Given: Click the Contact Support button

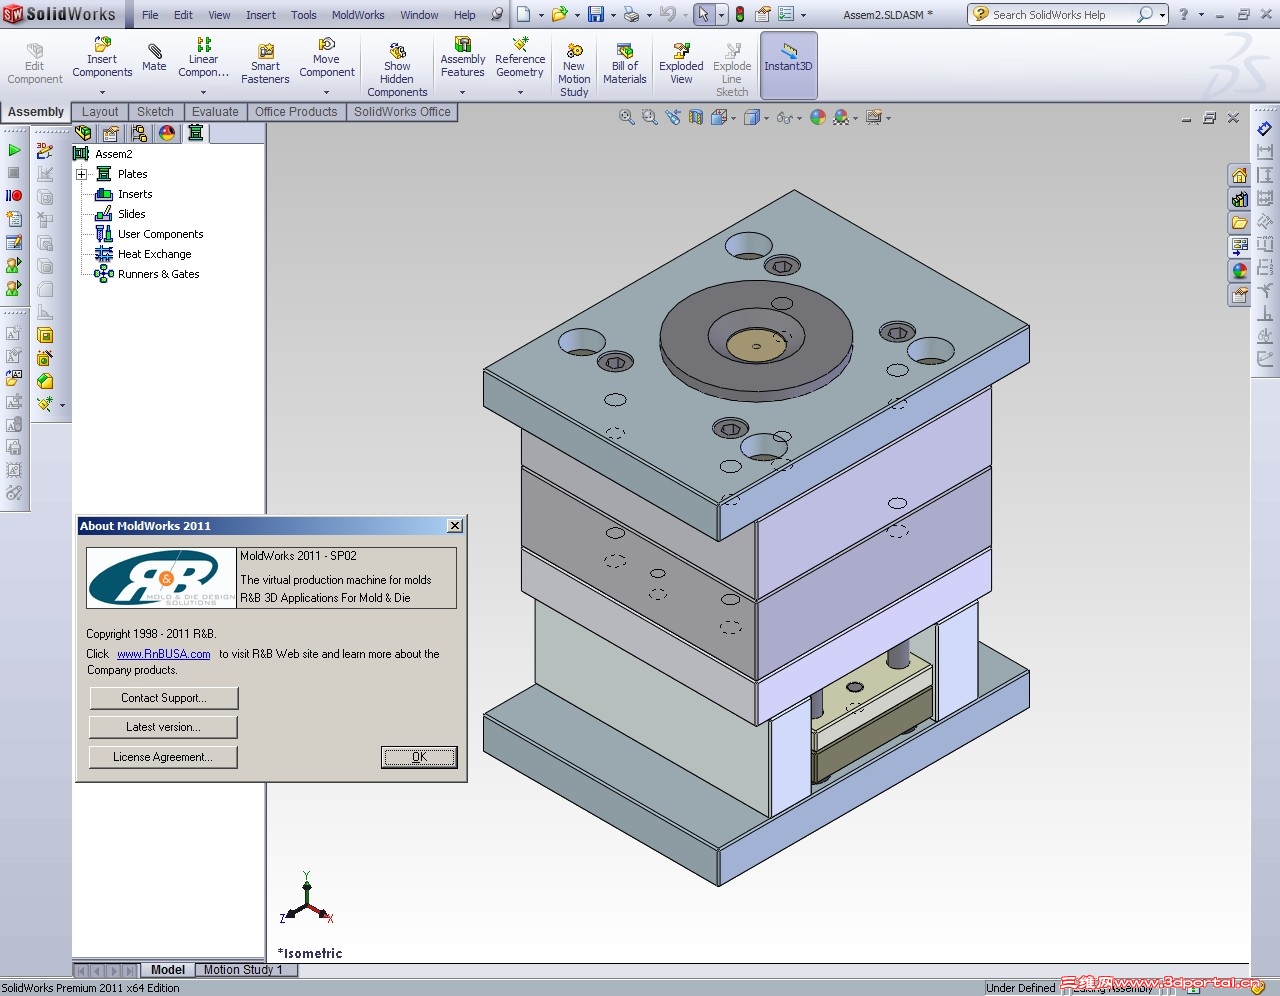Looking at the screenshot, I should coord(164,698).
